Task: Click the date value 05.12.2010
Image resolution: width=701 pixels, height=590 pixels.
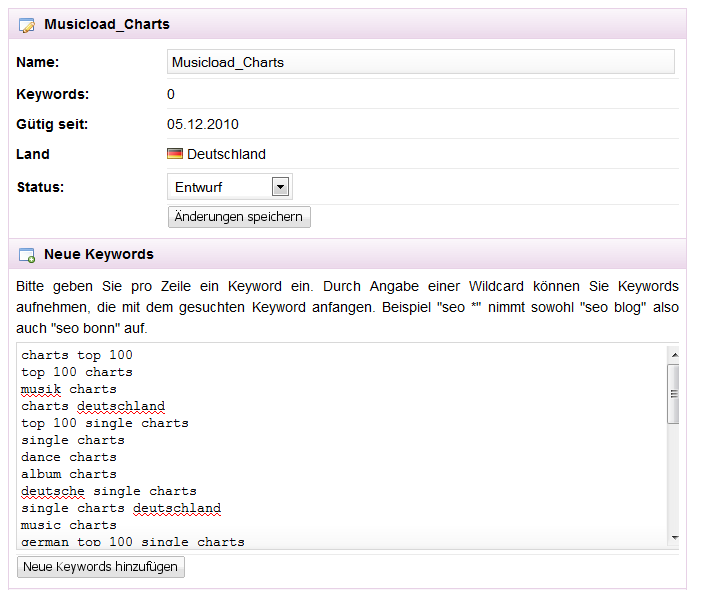Action: point(203,124)
